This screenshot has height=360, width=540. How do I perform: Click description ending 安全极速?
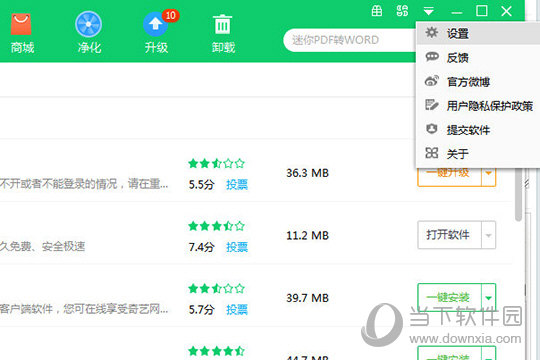click(42, 246)
